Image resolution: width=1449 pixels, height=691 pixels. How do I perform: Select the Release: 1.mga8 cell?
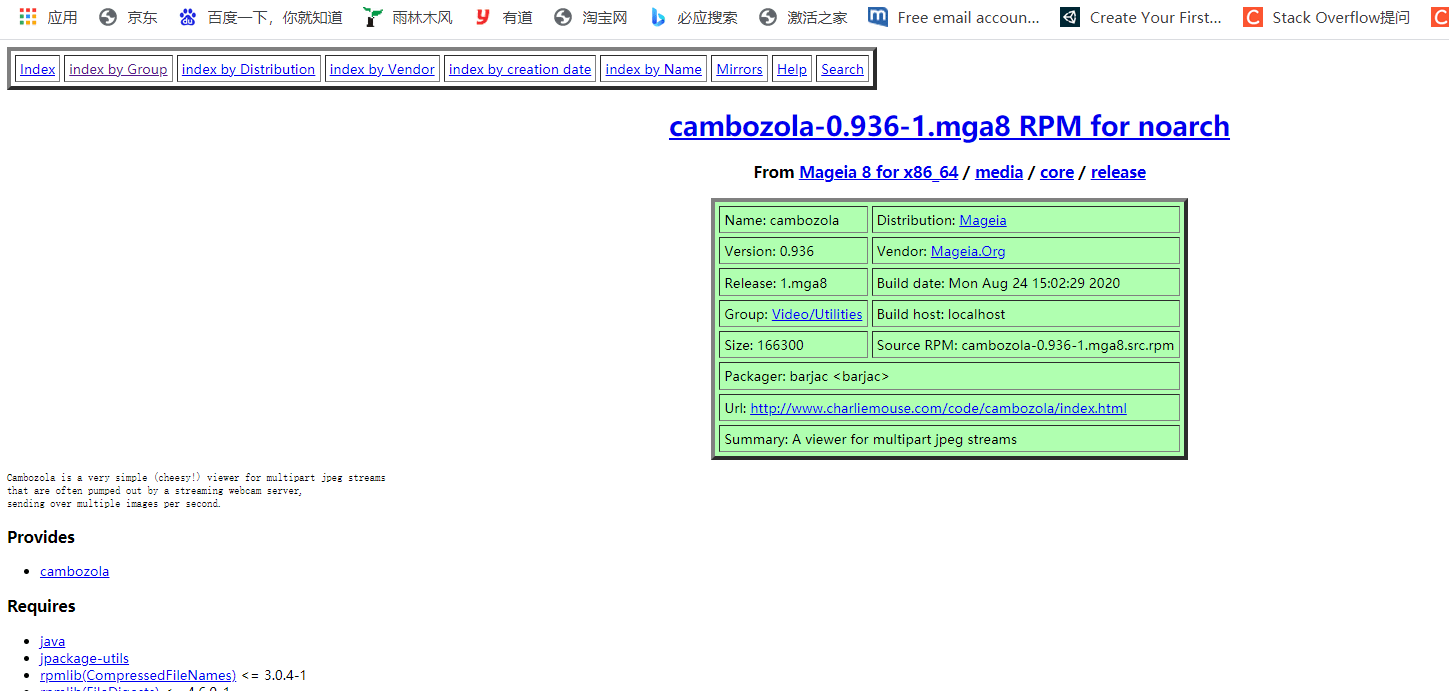point(793,283)
